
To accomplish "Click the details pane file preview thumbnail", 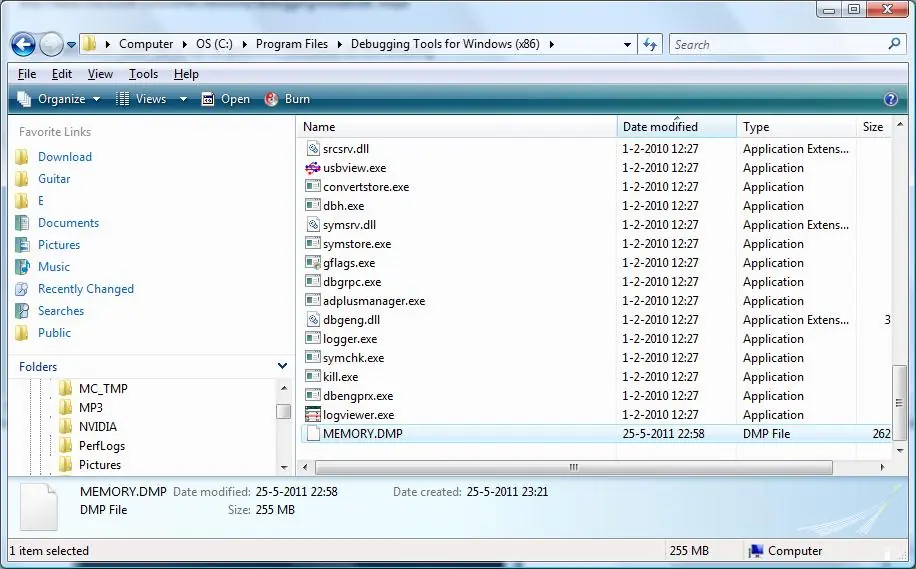I will pos(39,506).
